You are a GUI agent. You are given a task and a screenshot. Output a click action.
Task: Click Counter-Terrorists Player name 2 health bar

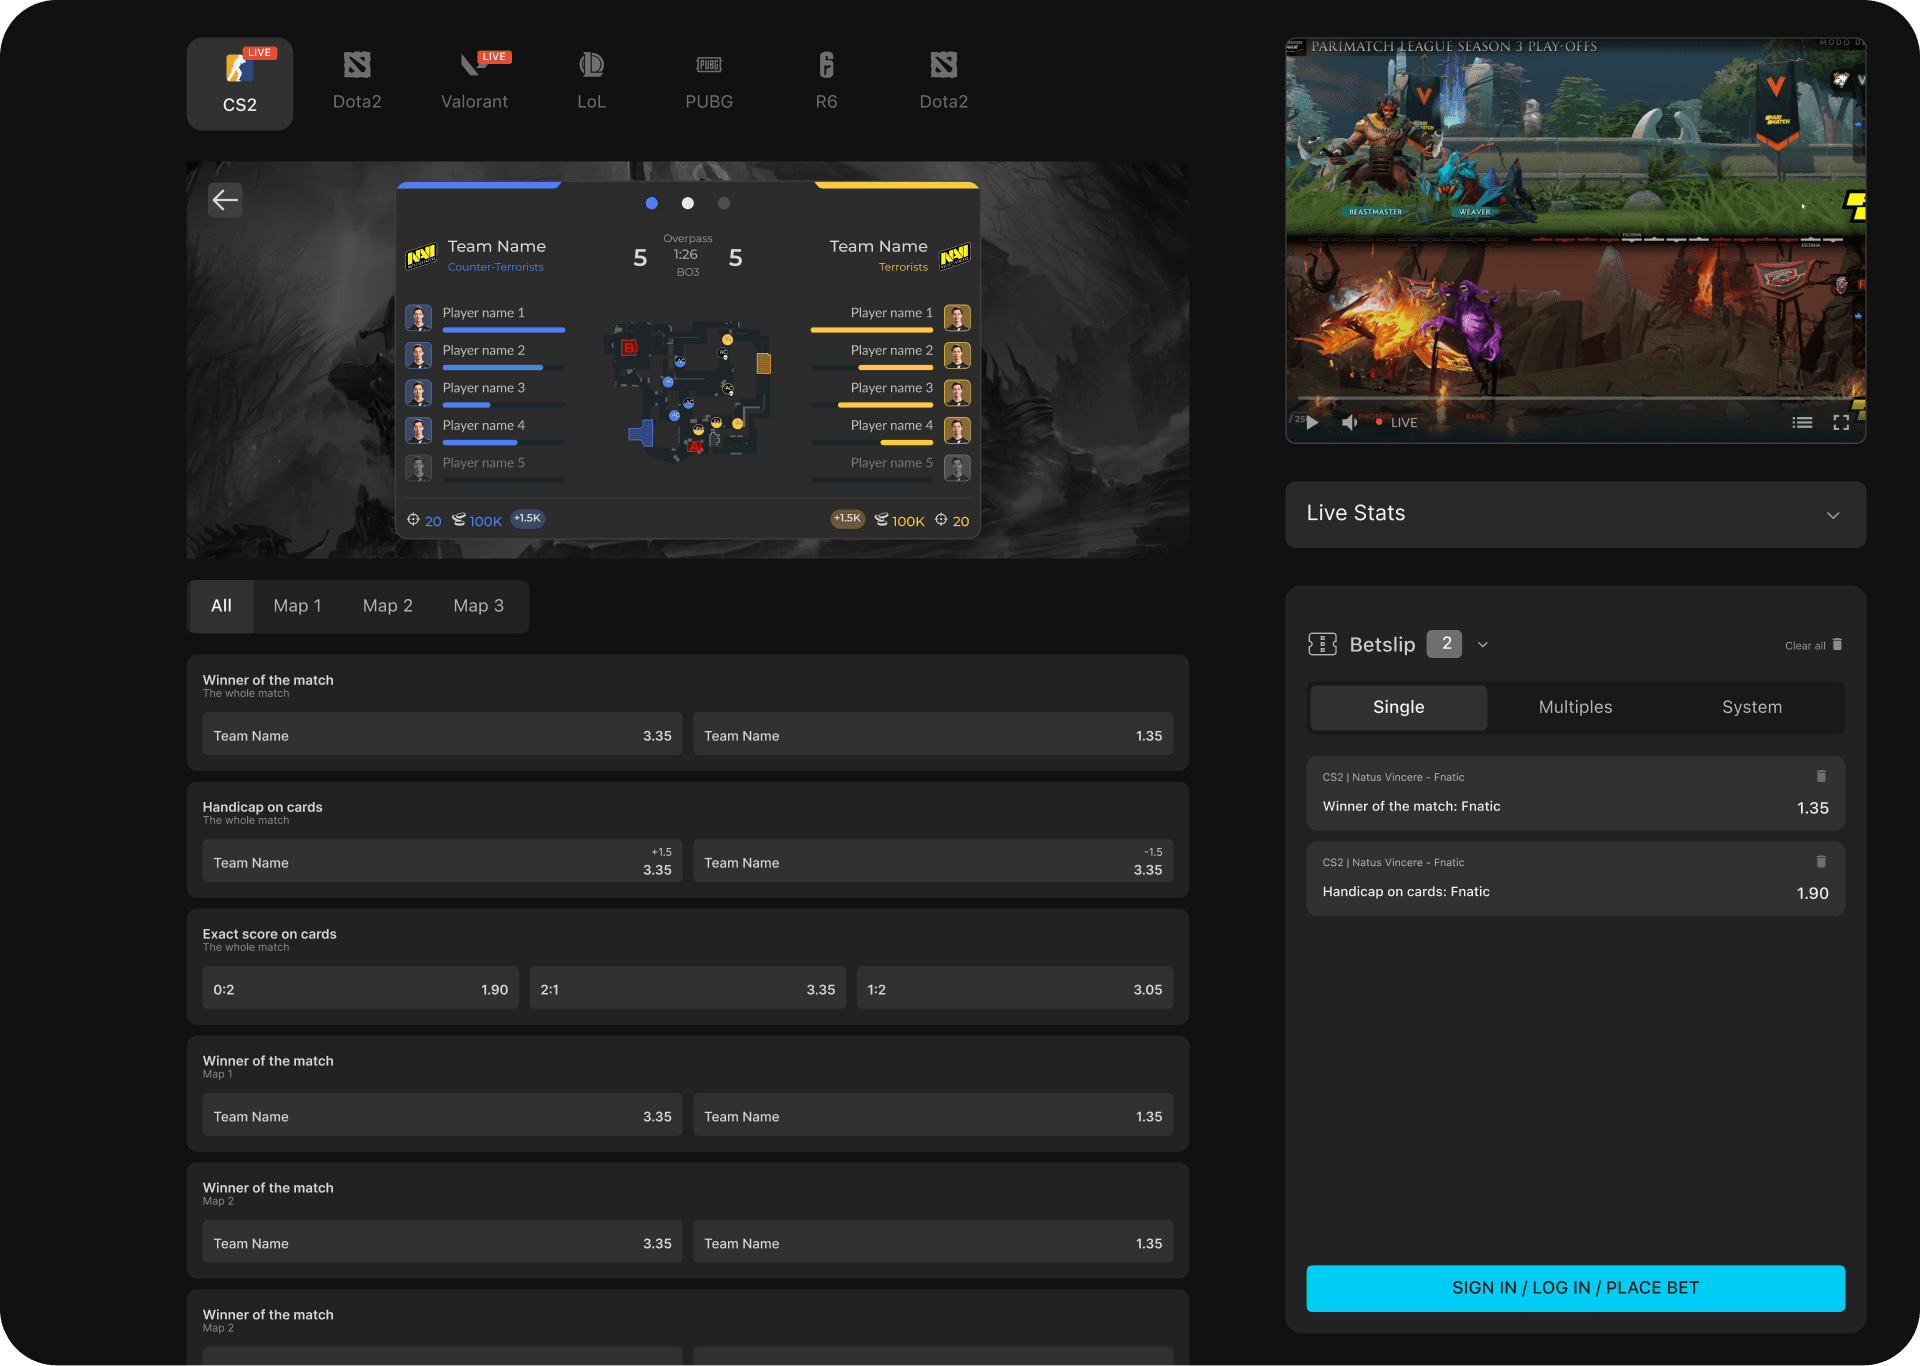pos(504,367)
